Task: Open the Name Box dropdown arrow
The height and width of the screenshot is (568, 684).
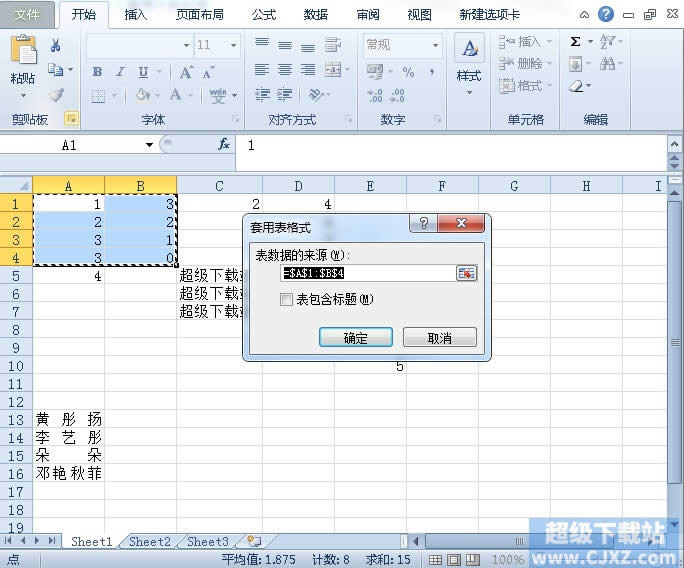Action: click(x=149, y=145)
